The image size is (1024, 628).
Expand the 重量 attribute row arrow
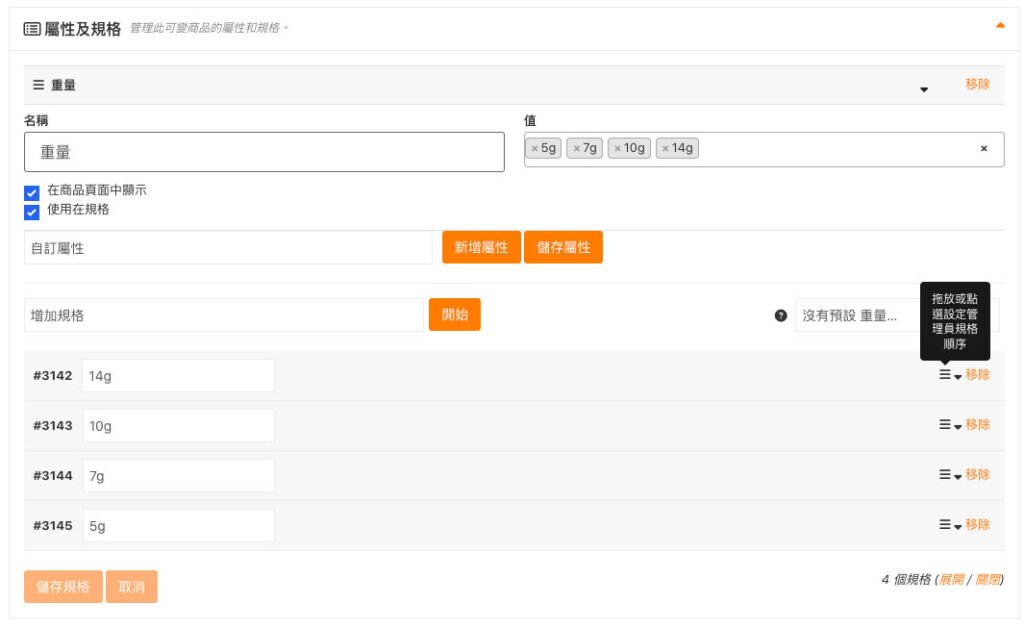click(924, 89)
